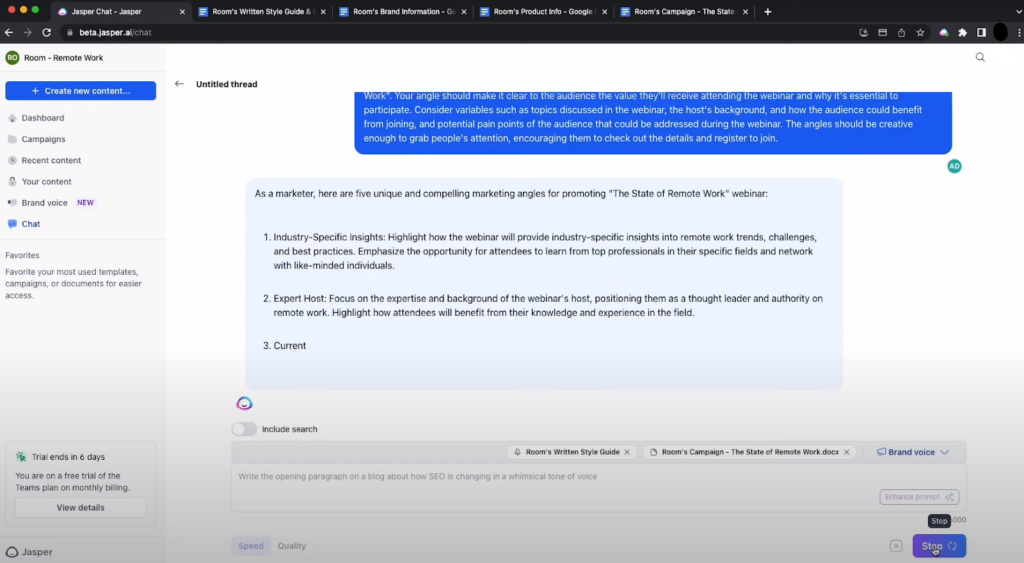
Task: Open Your content in the sidebar
Action: tap(46, 182)
